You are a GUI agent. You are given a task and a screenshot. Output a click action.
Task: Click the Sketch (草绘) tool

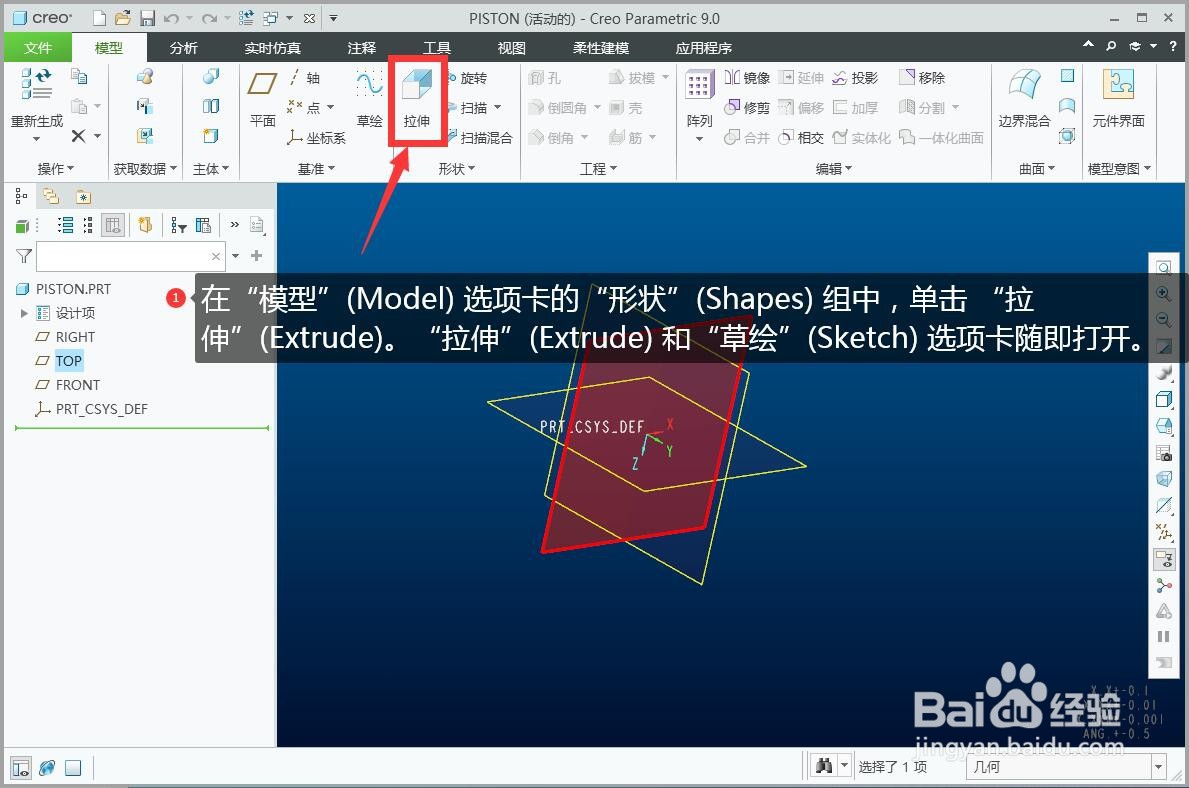point(369,99)
